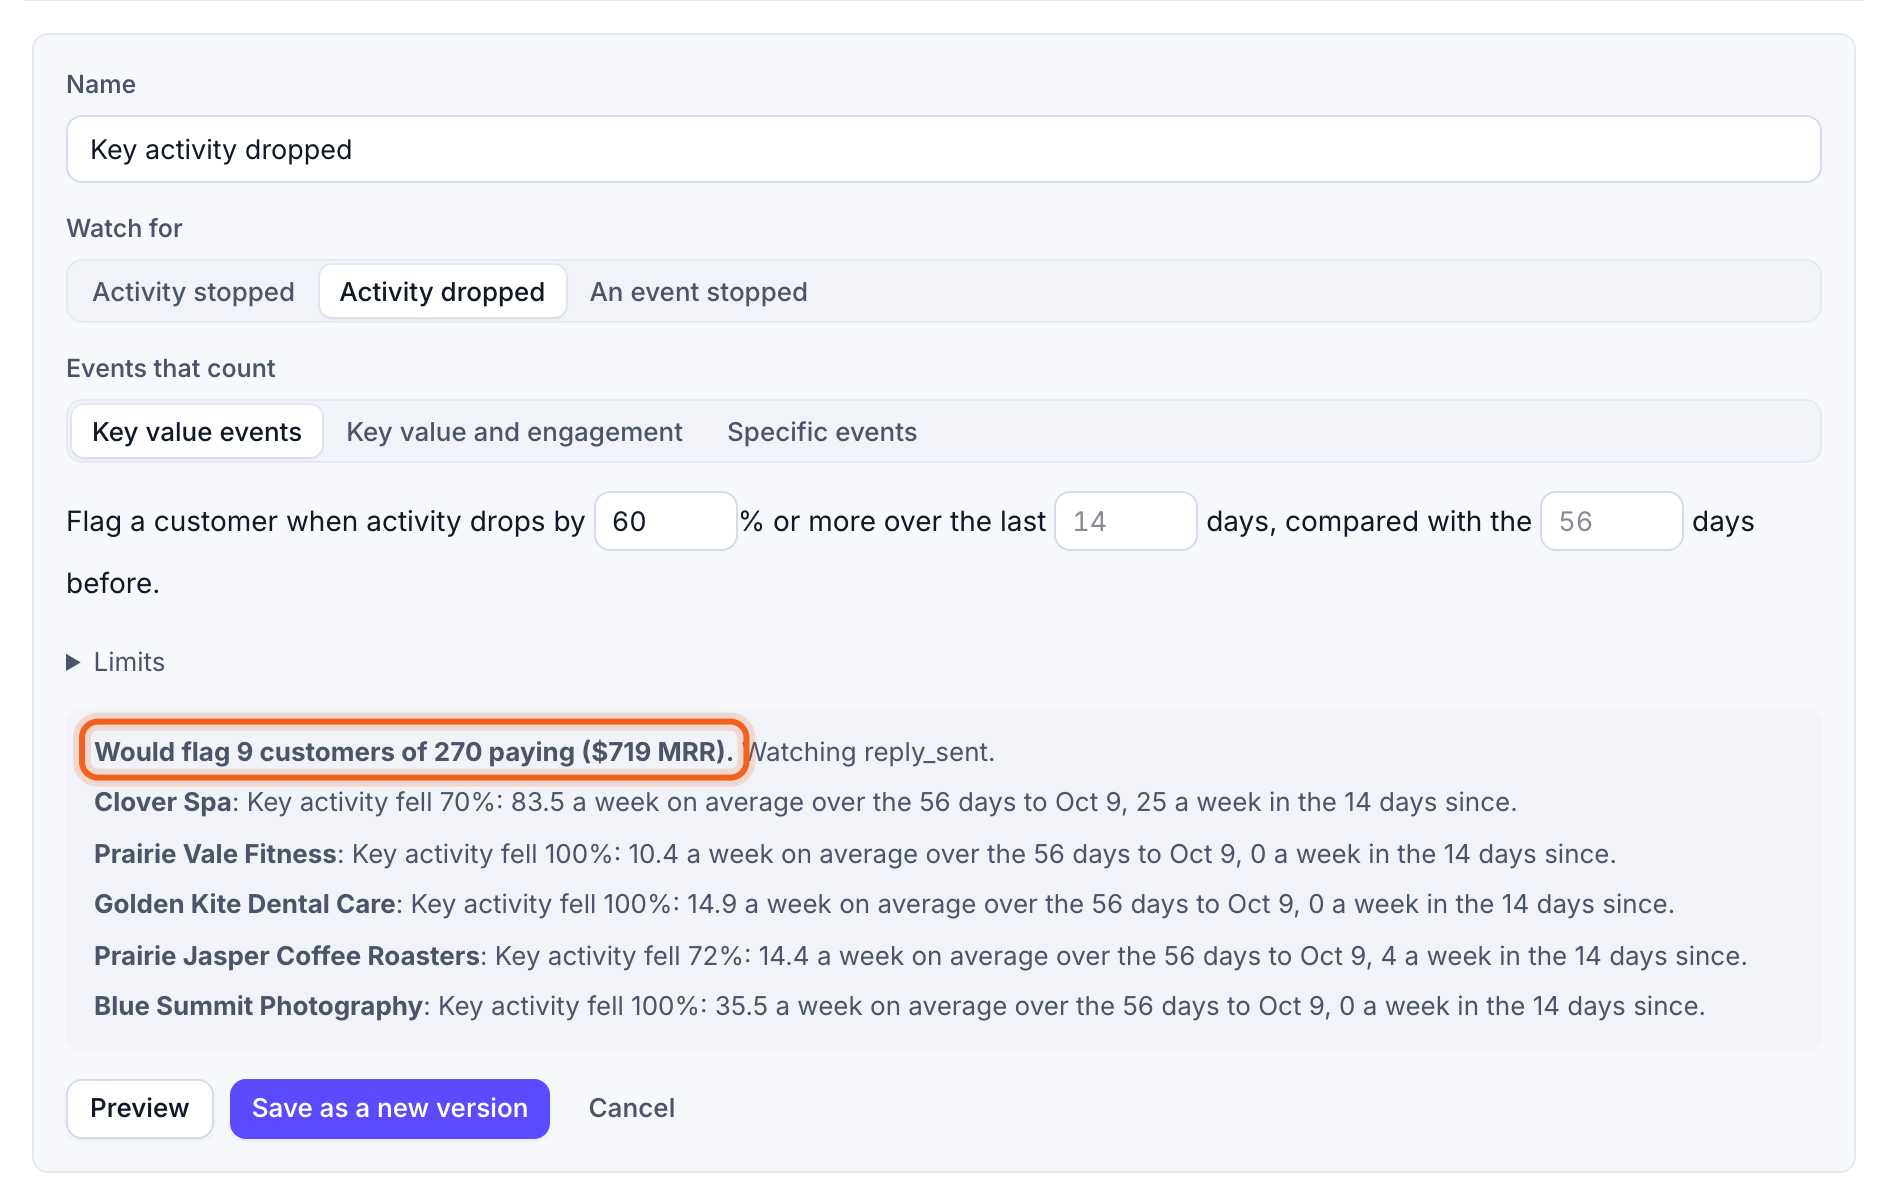
Task: Select the Activity stopped option
Action: coord(193,292)
